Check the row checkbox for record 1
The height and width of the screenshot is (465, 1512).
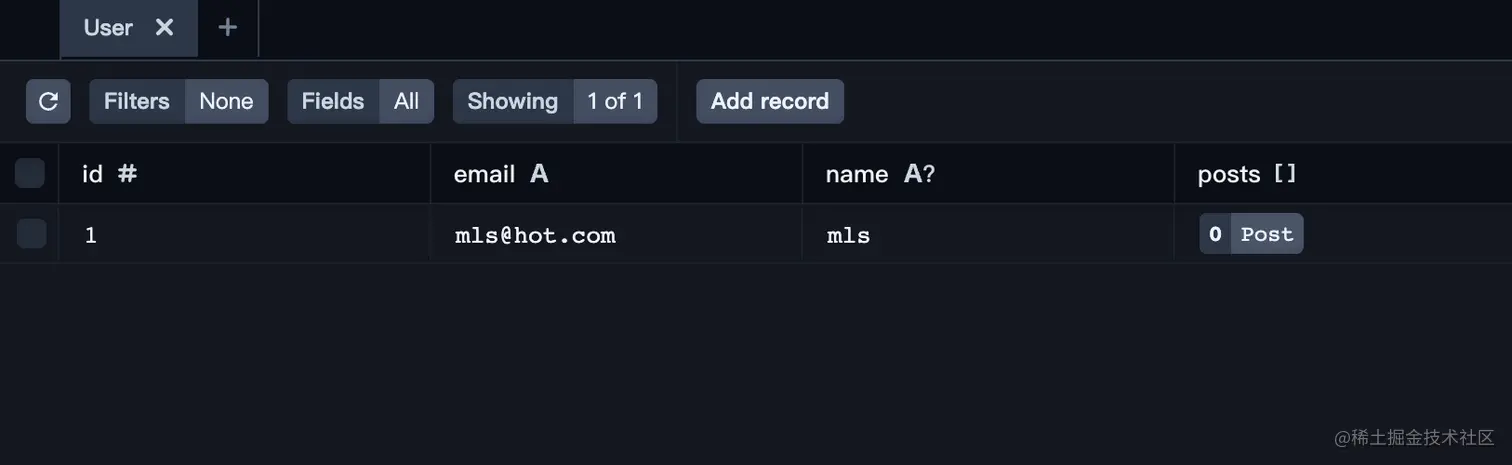(31, 234)
